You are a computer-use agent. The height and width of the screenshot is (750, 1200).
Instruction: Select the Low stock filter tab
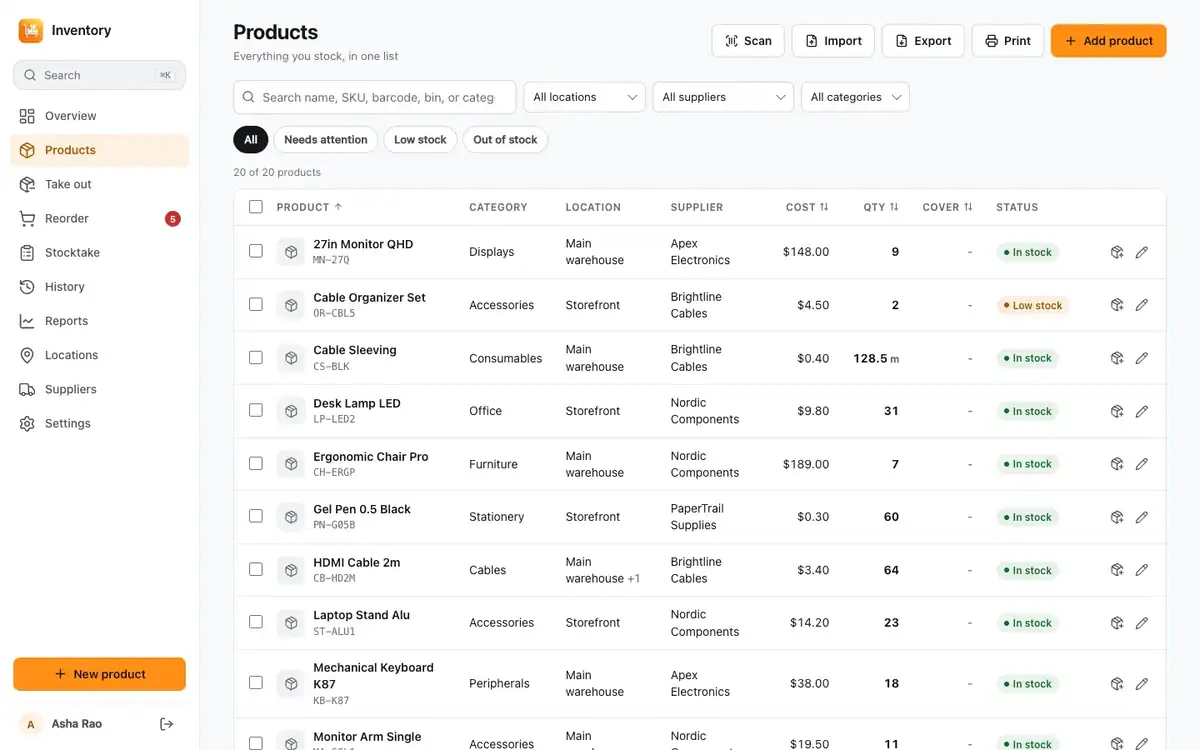click(420, 140)
